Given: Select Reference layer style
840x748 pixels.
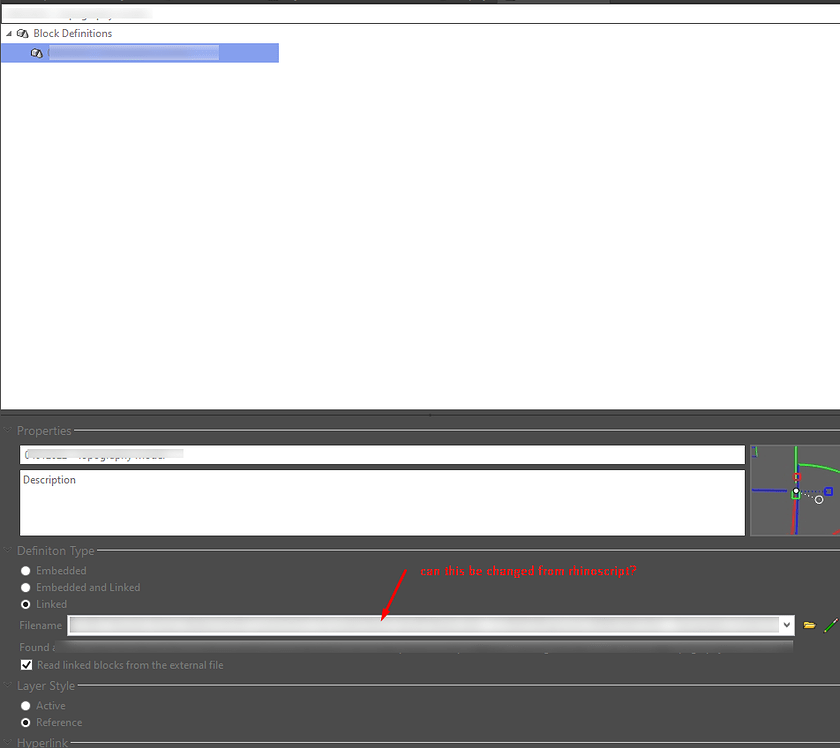Looking at the screenshot, I should 25,722.
